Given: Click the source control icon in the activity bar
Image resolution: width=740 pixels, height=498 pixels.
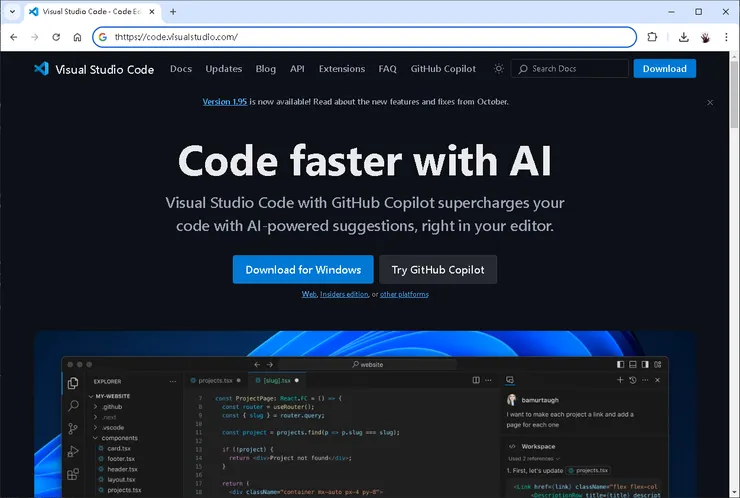Looking at the screenshot, I should click(73, 428).
